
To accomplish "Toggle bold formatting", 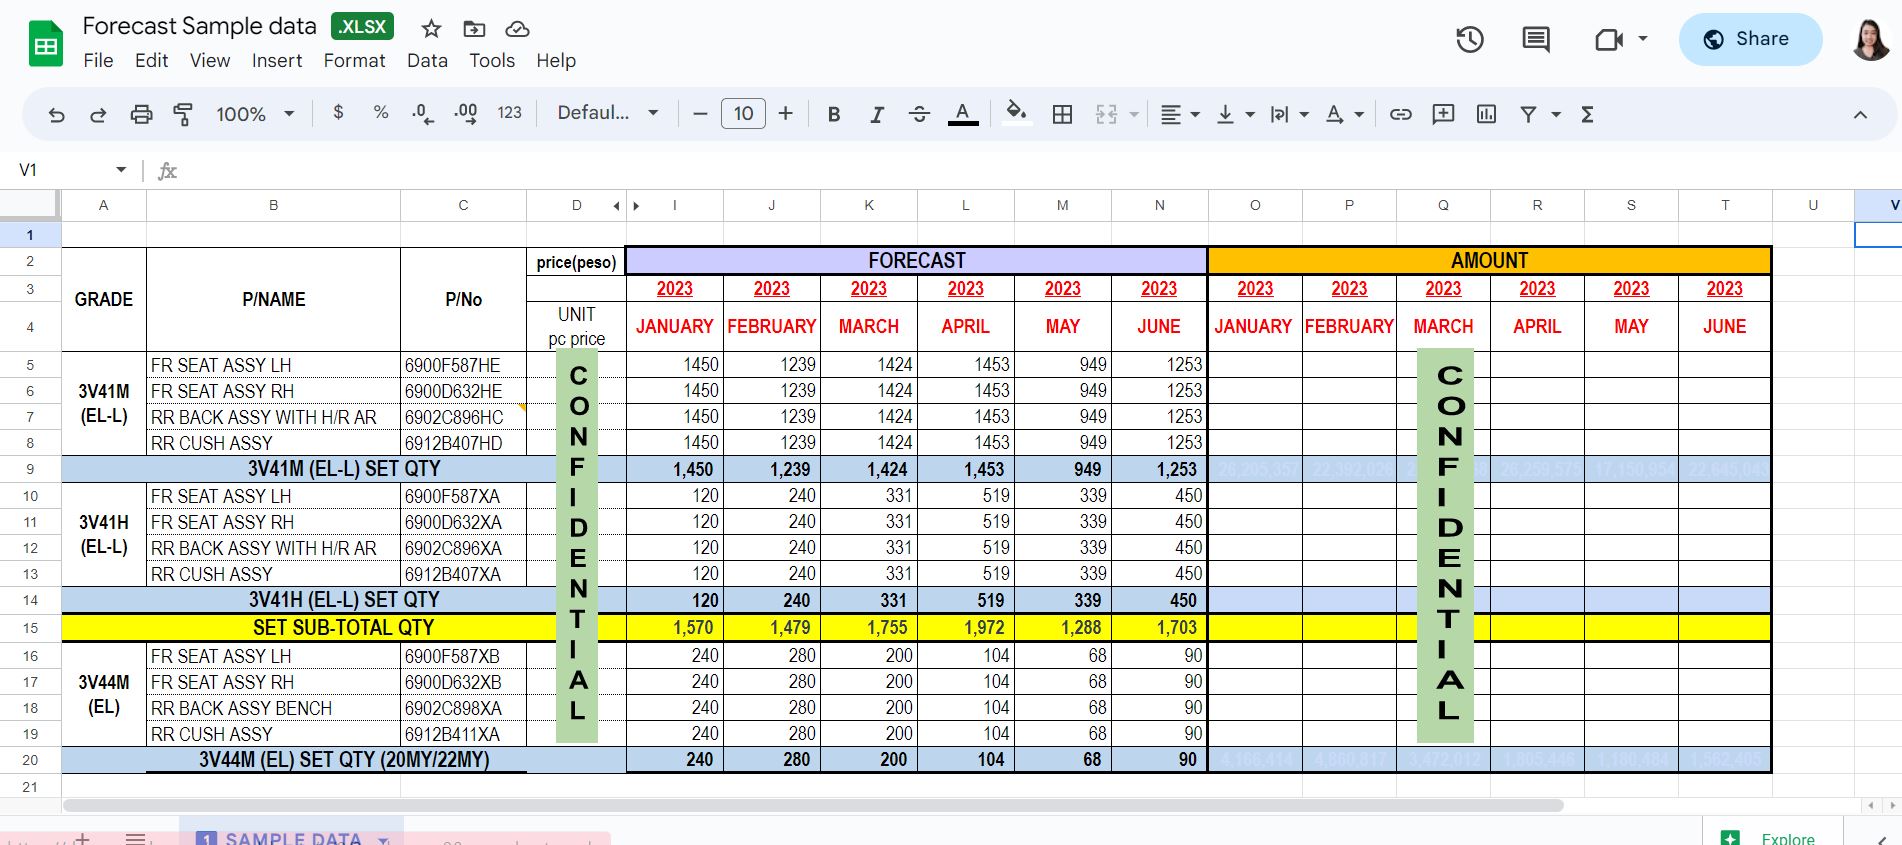I will [834, 114].
